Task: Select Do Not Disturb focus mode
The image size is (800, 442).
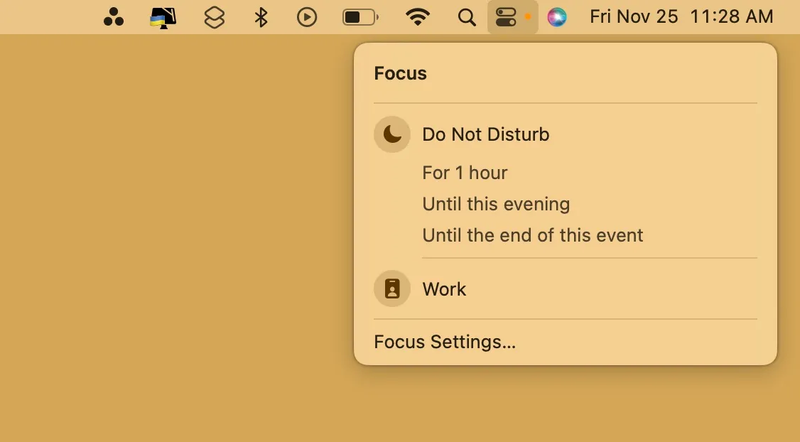Action: point(486,134)
